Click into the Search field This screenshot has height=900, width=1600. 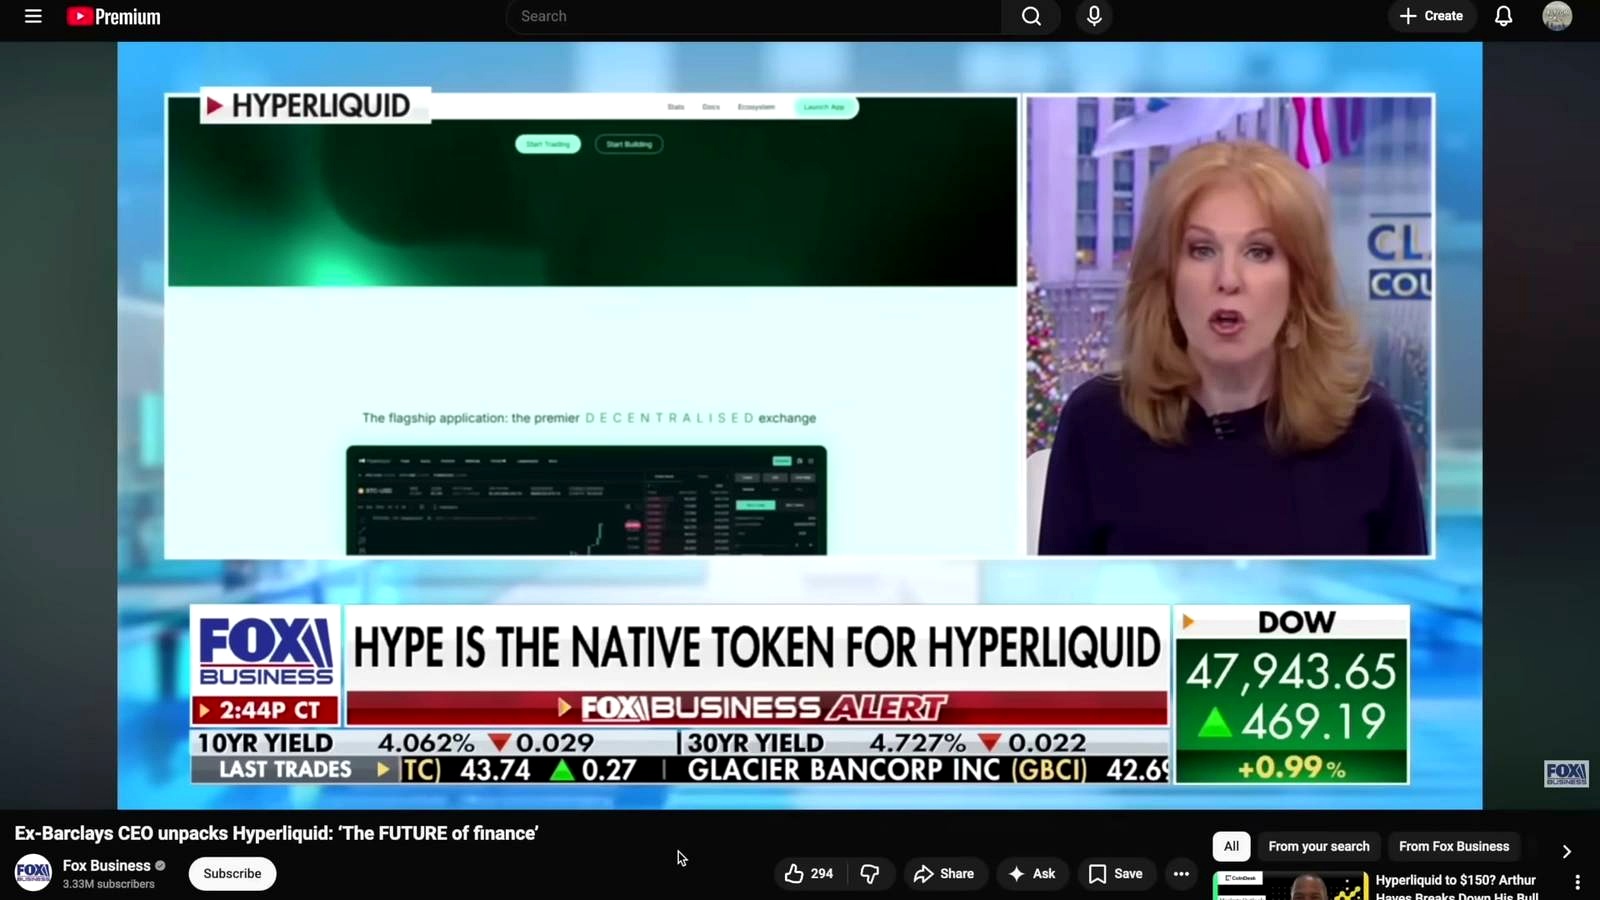click(x=754, y=16)
